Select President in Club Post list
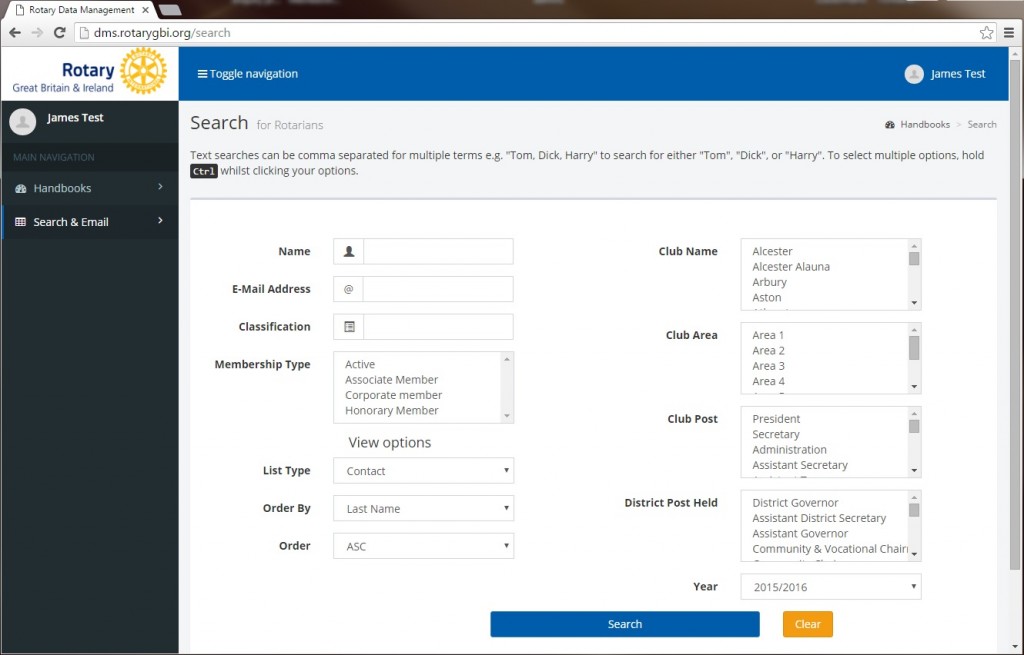Screen dimensions: 1024x655 click(x=776, y=419)
